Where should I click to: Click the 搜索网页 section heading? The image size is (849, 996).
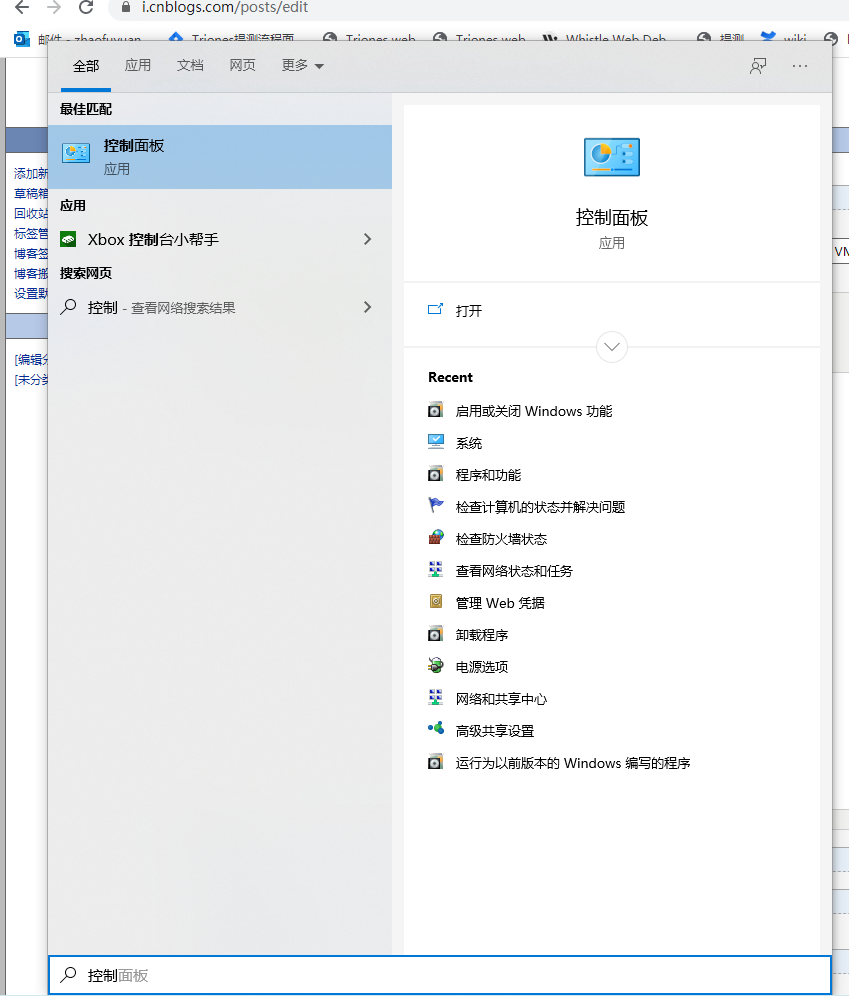click(x=86, y=273)
